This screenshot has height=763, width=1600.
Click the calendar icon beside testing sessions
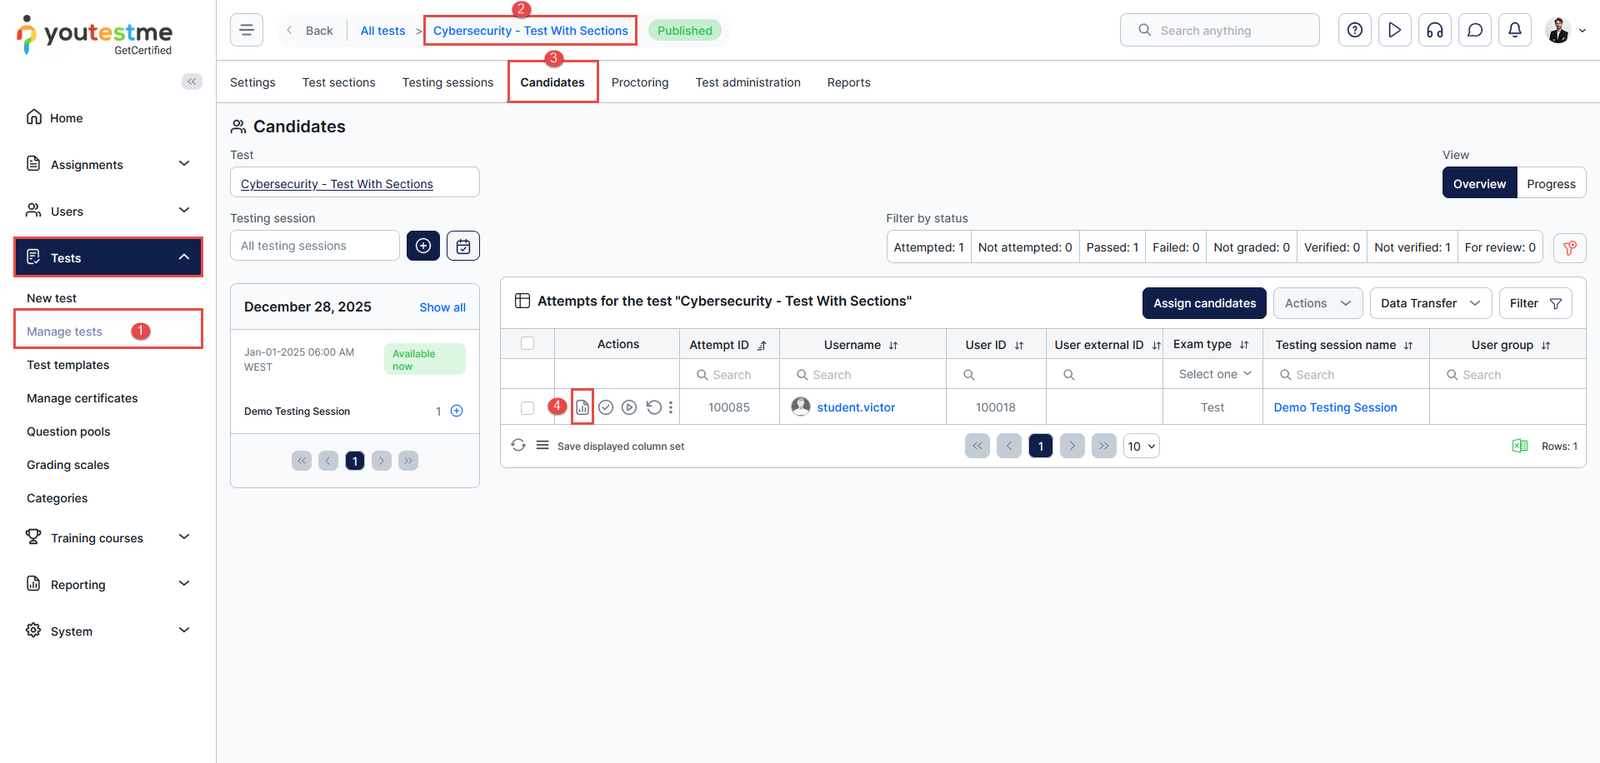click(x=463, y=246)
